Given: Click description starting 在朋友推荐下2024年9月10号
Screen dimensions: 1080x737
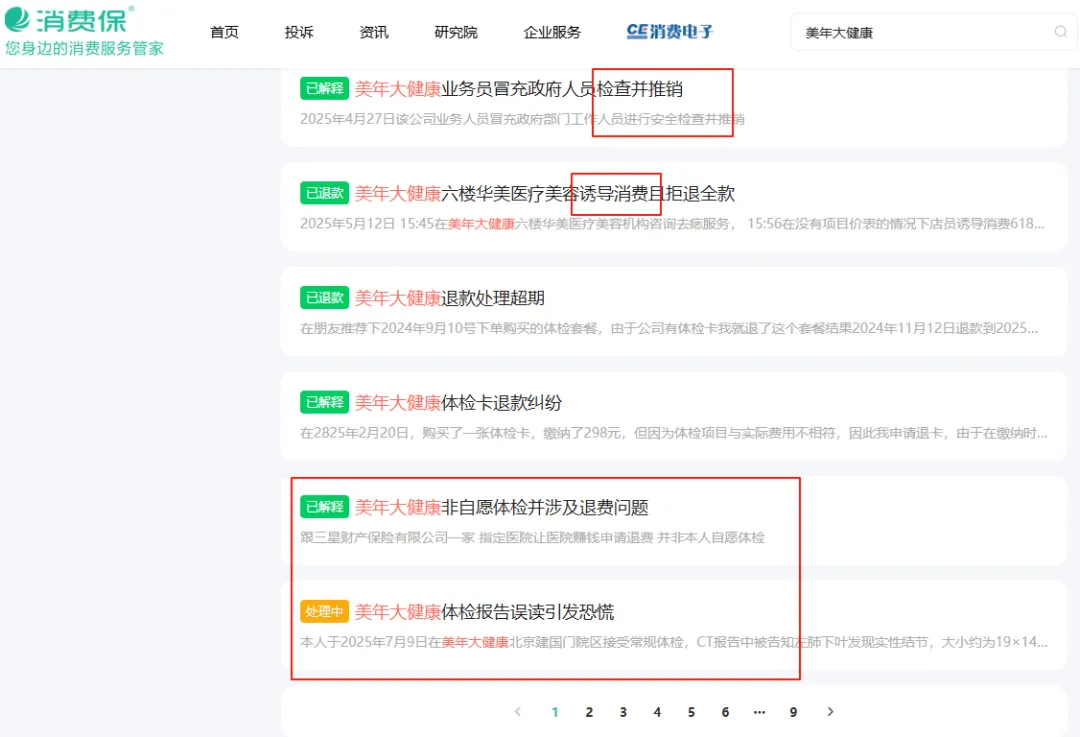Looking at the screenshot, I should click(x=669, y=329).
